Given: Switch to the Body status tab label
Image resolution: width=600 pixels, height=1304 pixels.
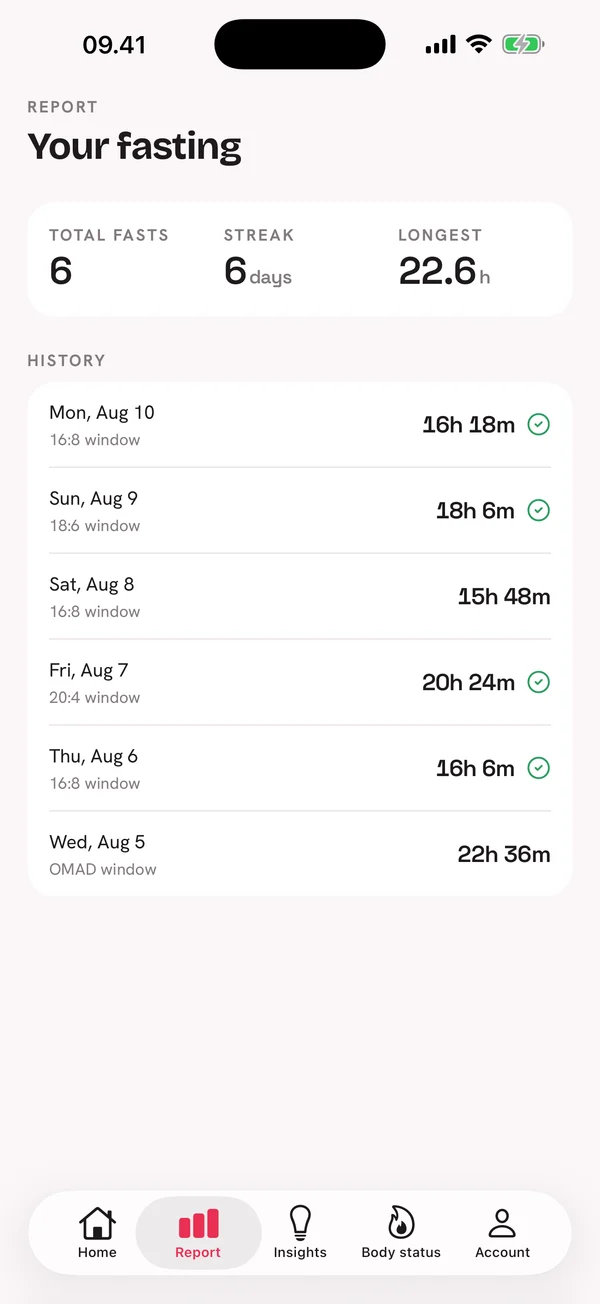Looking at the screenshot, I should [401, 1252].
